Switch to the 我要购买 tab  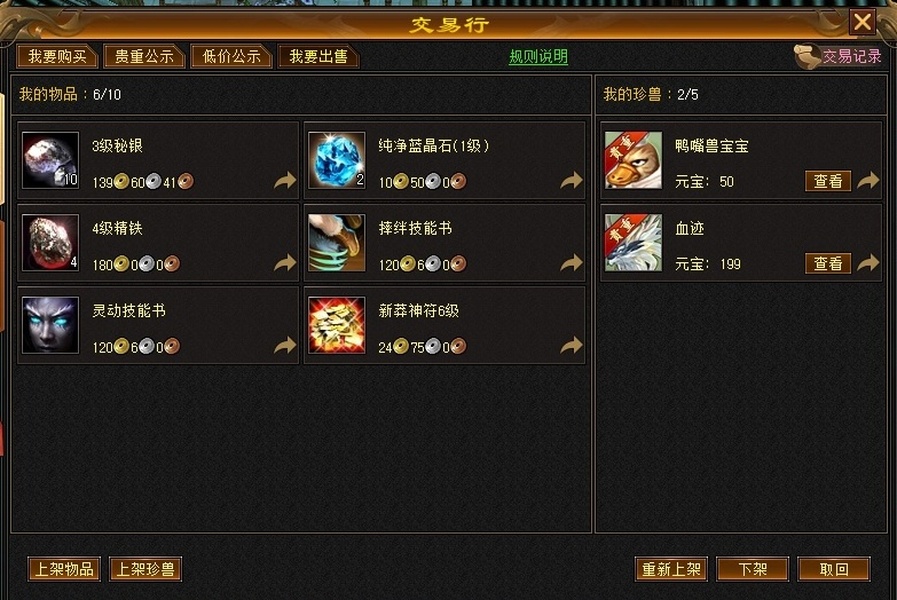tap(57, 57)
